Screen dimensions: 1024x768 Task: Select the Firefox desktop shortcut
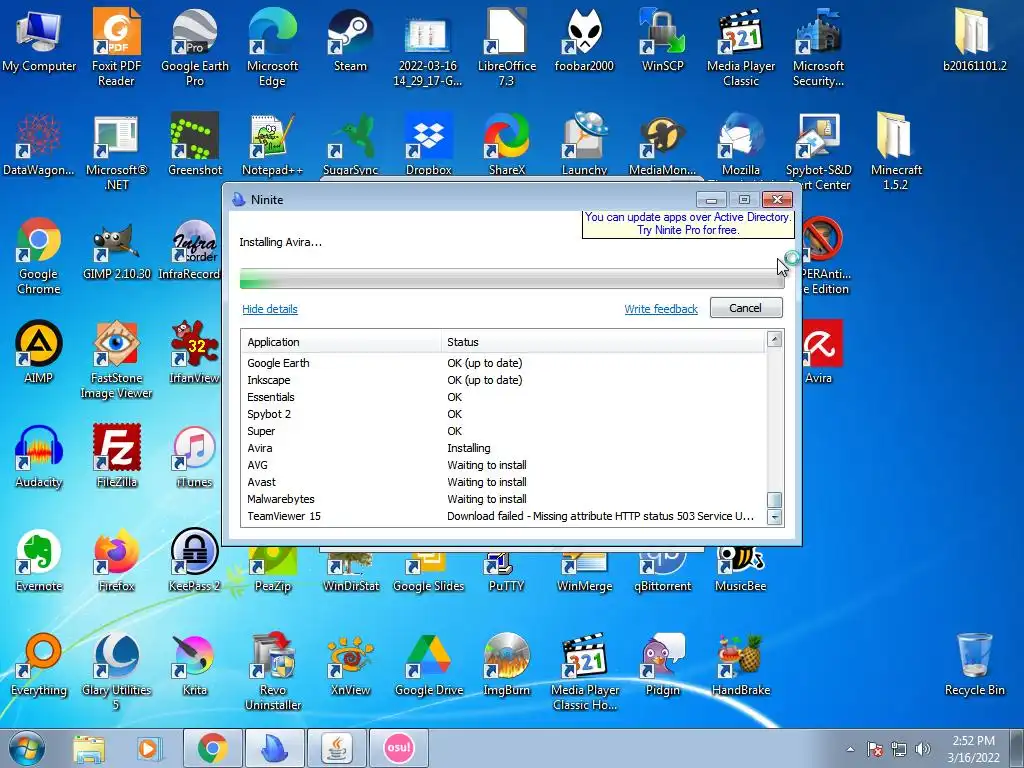(116, 560)
